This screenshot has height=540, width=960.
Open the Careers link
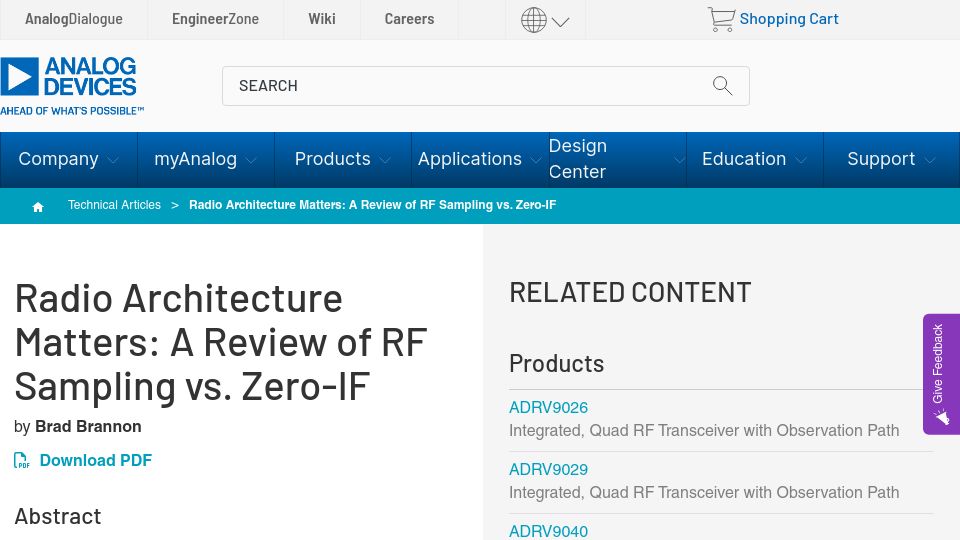(409, 19)
